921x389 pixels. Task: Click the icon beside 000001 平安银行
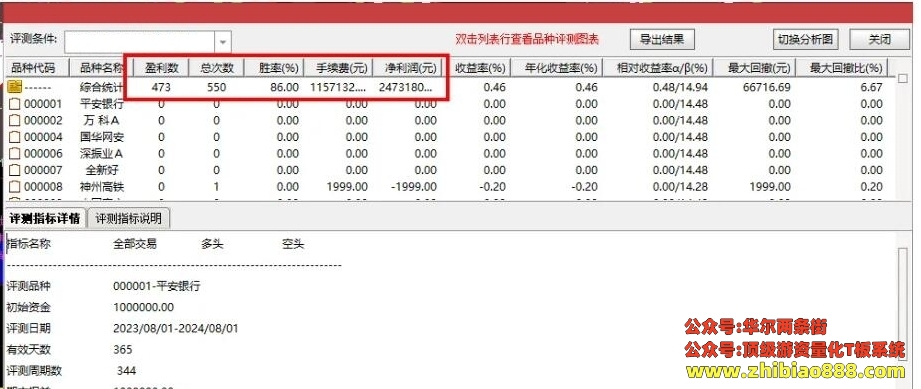tap(15, 105)
